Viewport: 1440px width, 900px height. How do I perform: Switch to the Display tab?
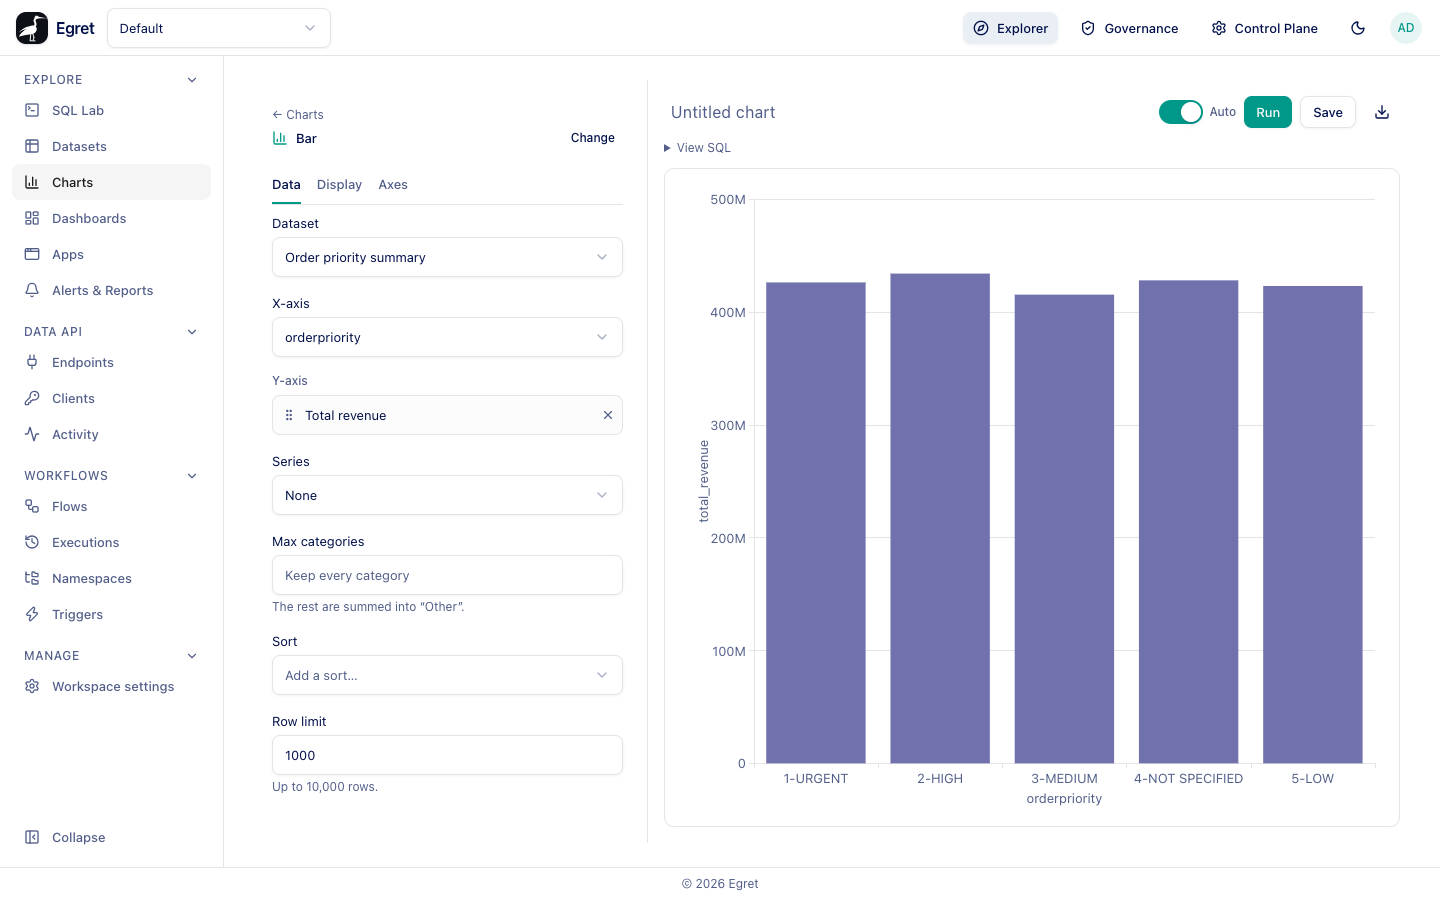pyautogui.click(x=339, y=185)
